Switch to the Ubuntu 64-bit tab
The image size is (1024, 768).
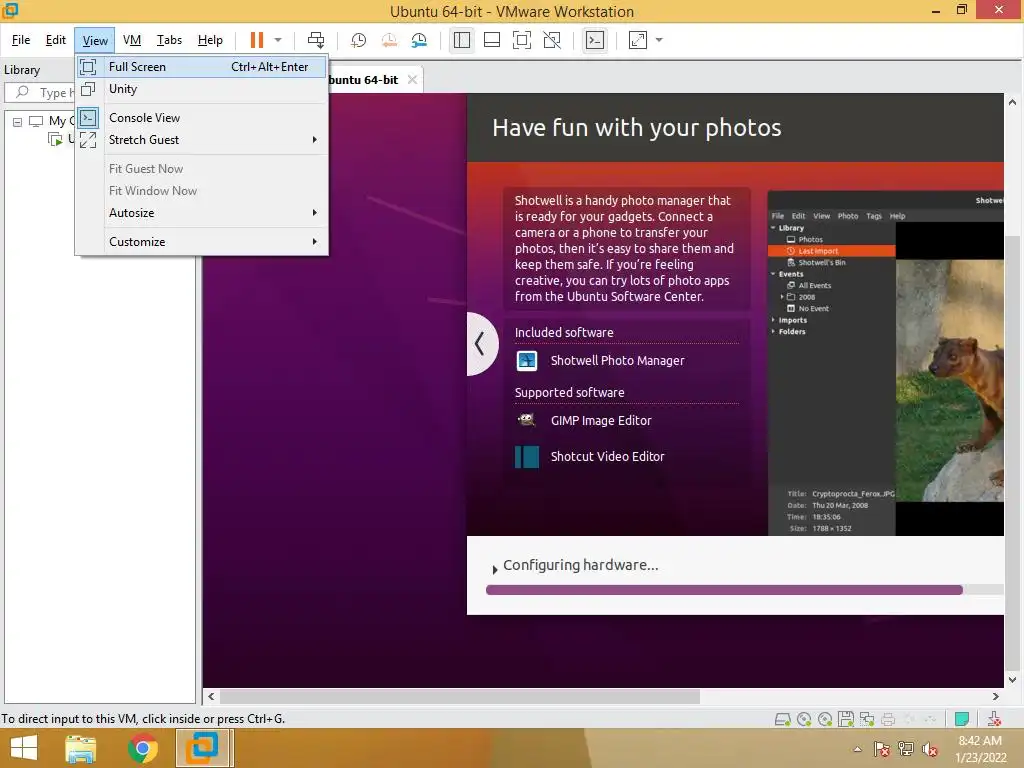pos(363,80)
